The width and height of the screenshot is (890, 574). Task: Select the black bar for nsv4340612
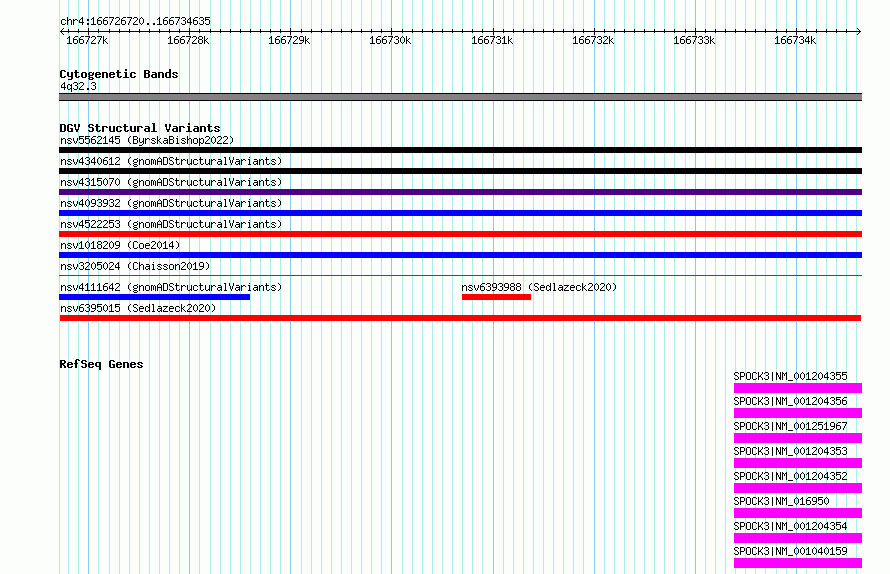pos(460,171)
